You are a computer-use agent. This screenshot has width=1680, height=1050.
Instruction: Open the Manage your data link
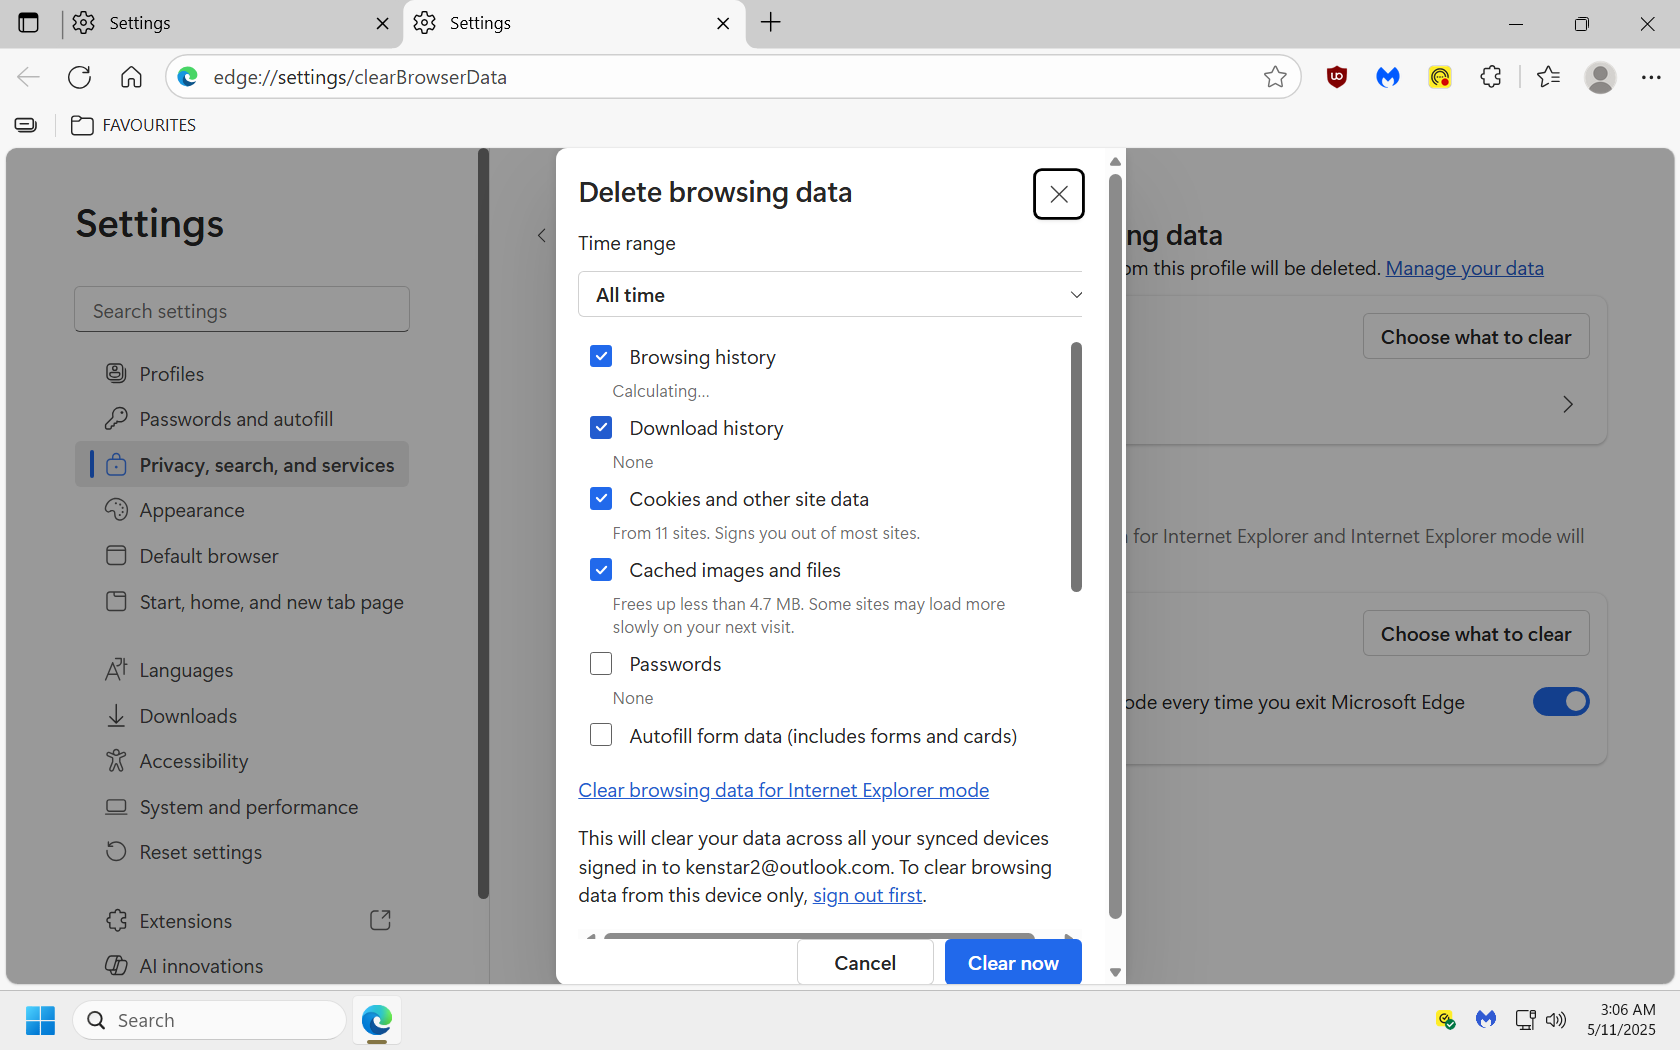(x=1464, y=268)
